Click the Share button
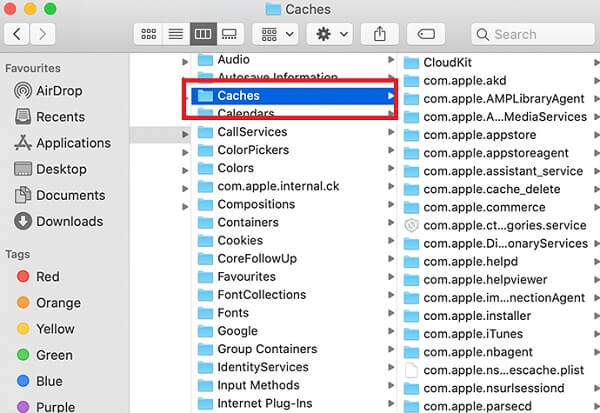The height and width of the screenshot is (413, 600). pyautogui.click(x=380, y=34)
